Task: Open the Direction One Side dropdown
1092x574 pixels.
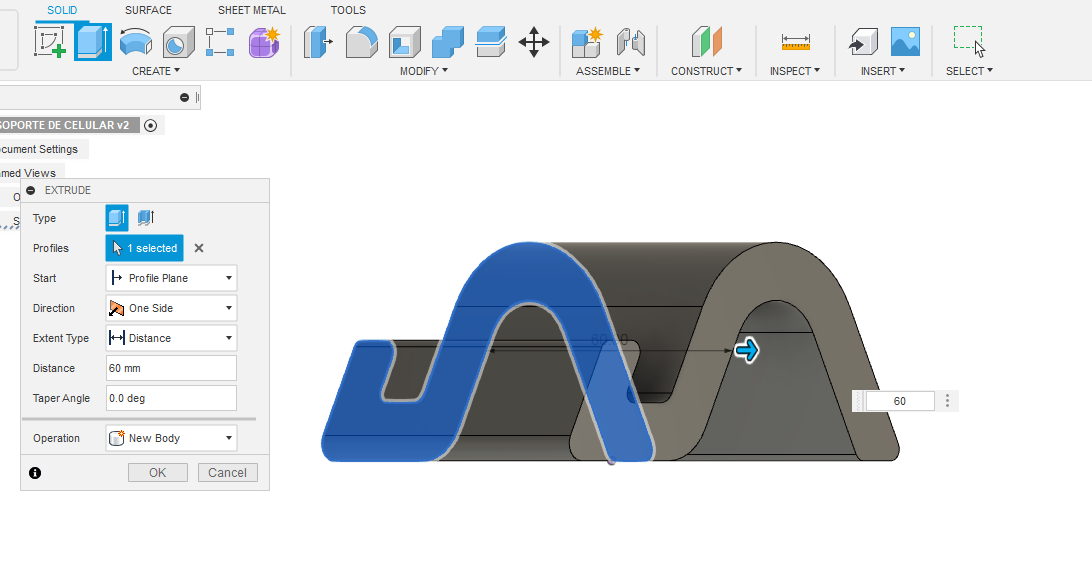Action: click(x=171, y=308)
